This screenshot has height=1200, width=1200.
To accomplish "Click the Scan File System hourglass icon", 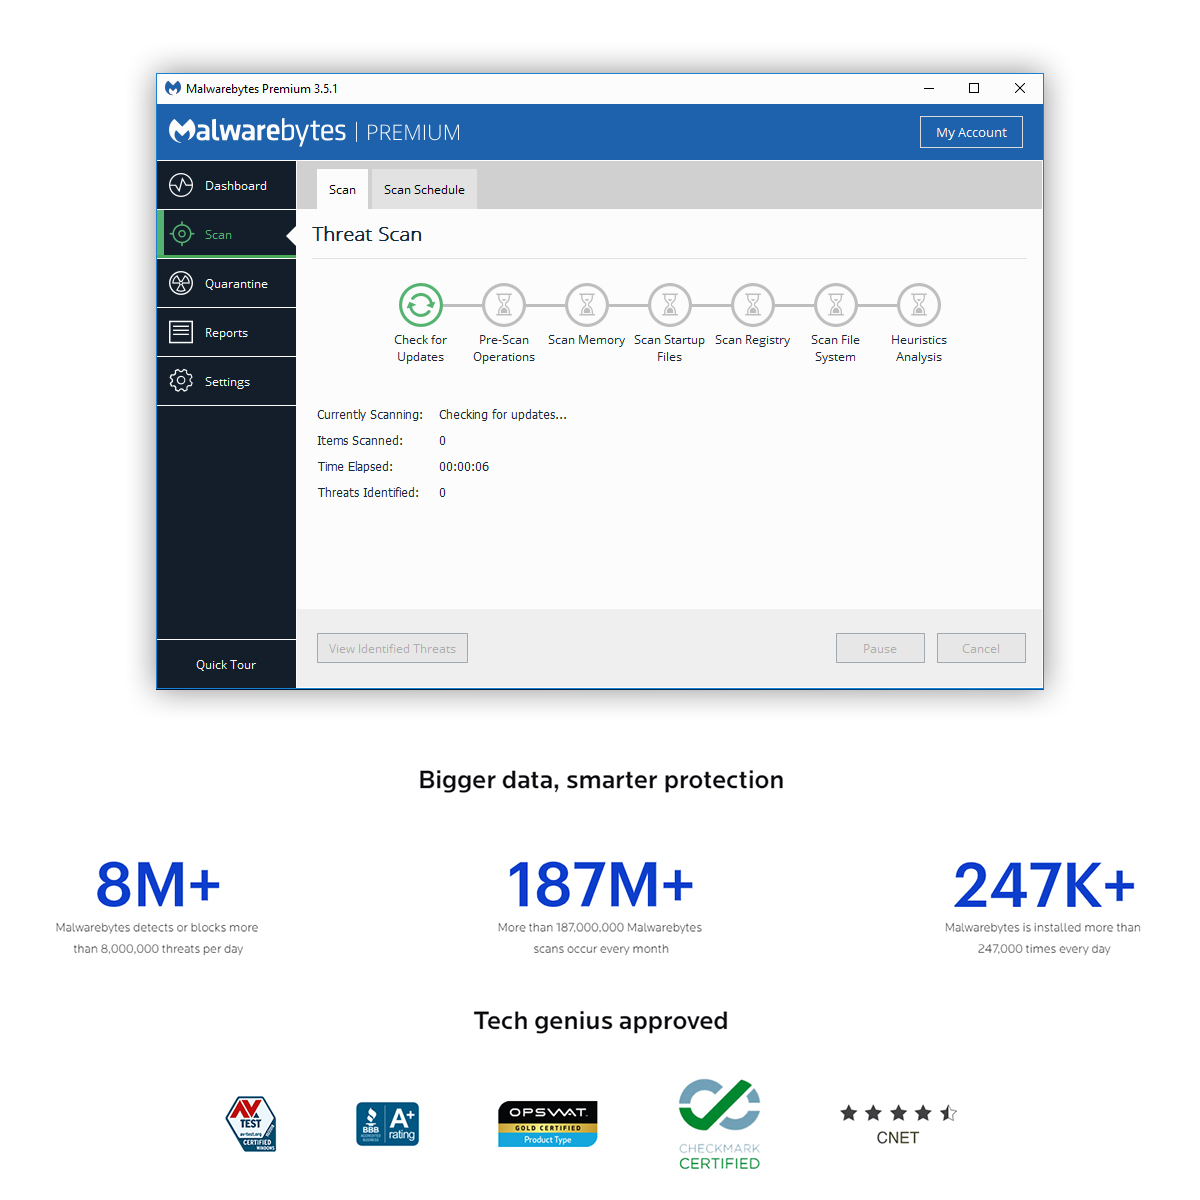I will 836,305.
